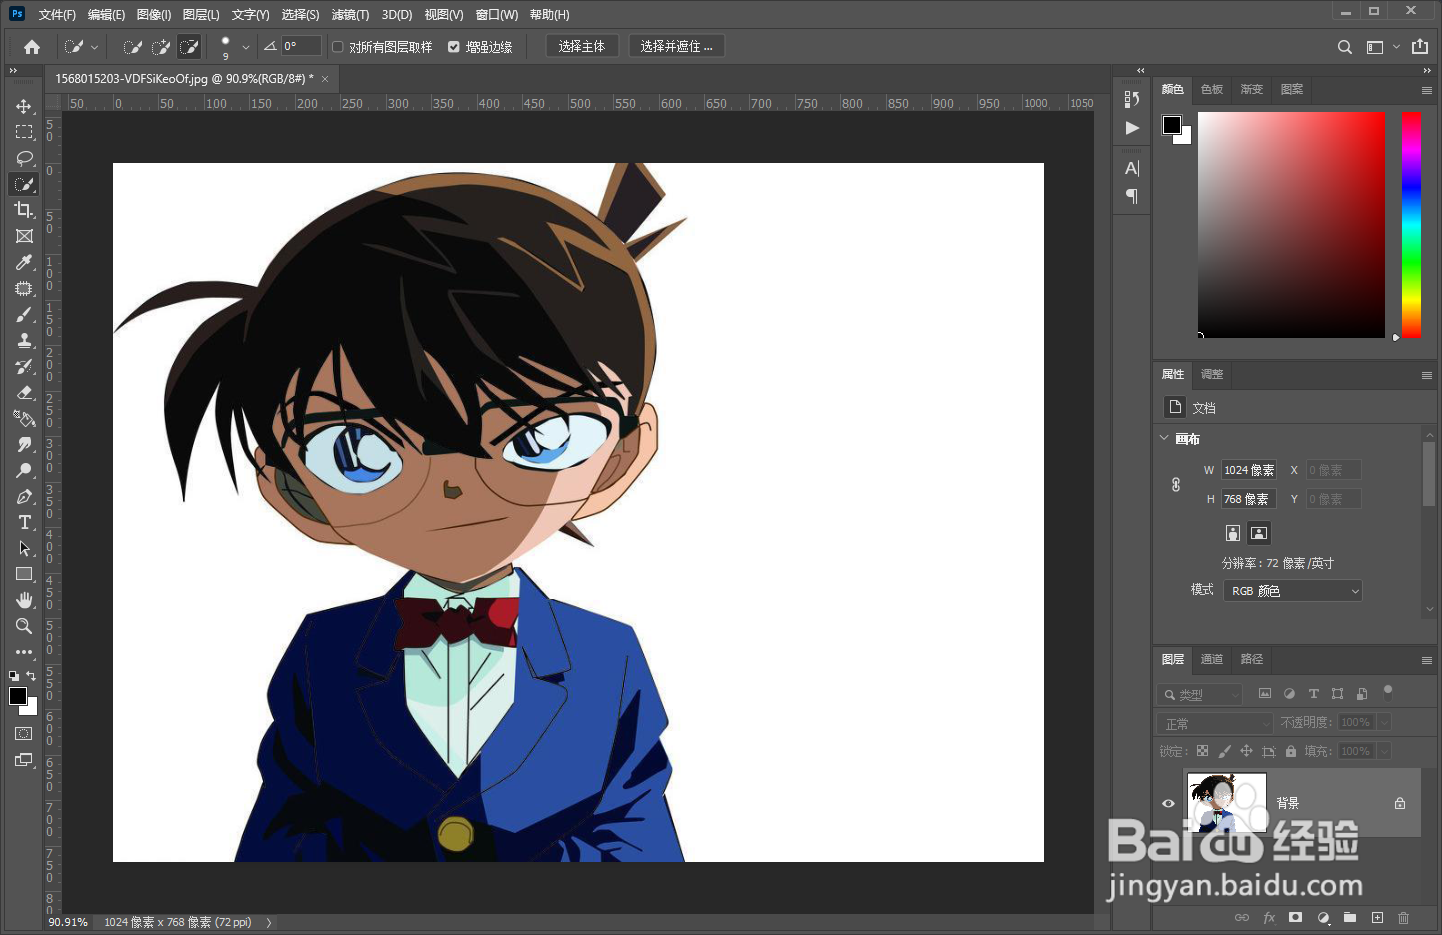Close the 1568015203 document tab
The width and height of the screenshot is (1442, 935).
coord(325,79)
